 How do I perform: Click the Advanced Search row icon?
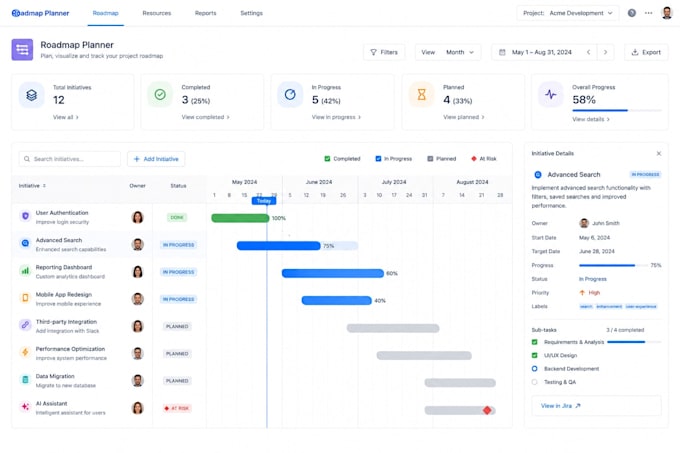(25, 243)
